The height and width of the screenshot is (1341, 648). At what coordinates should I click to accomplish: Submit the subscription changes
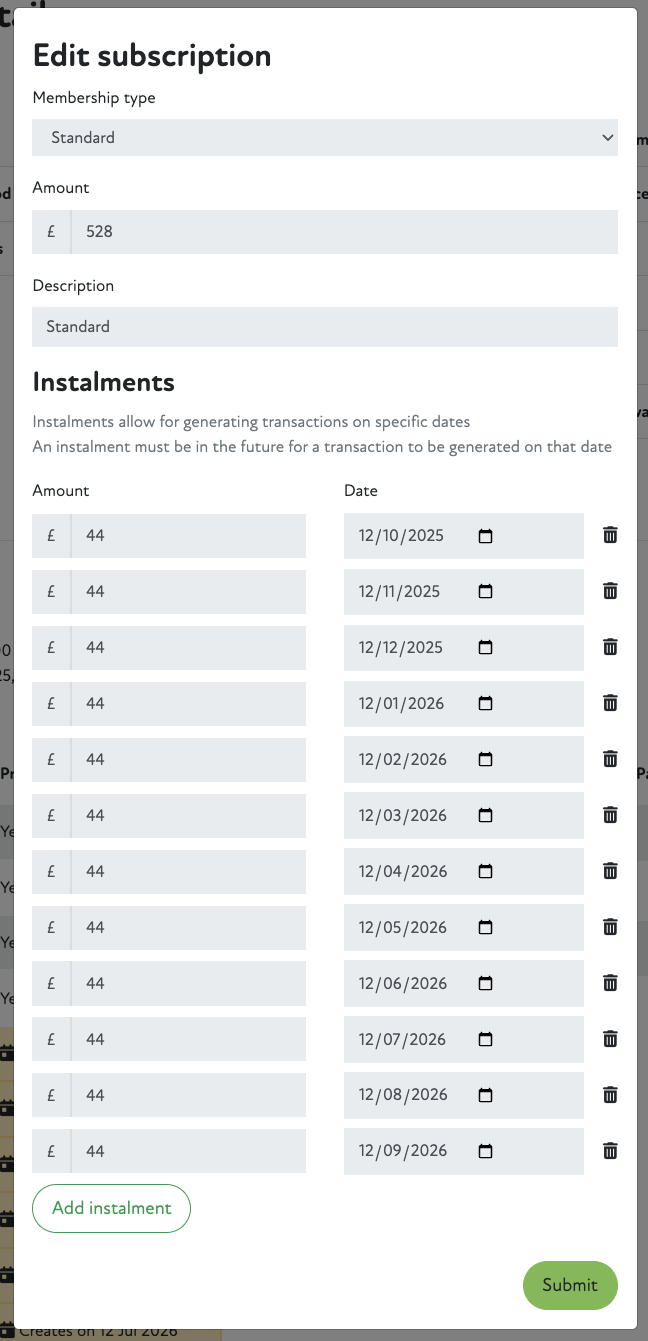(x=570, y=1285)
